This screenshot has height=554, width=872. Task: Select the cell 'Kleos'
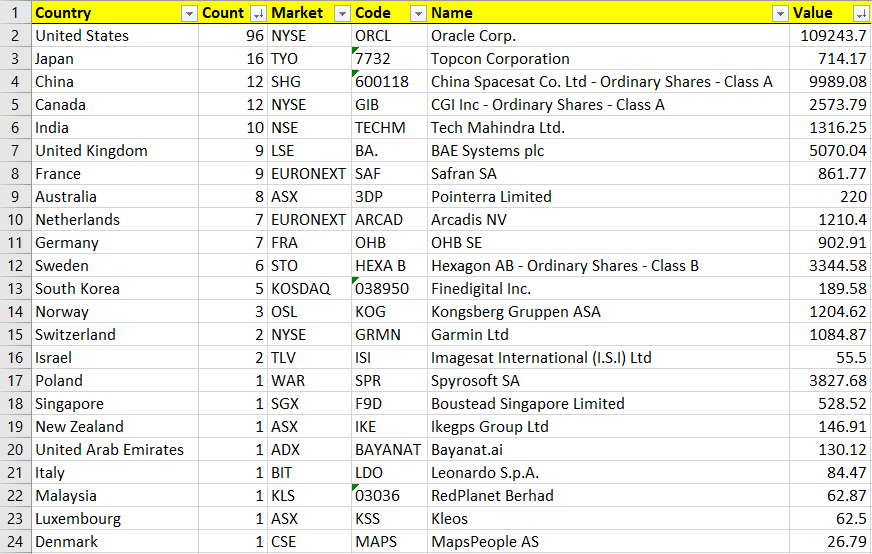pyautogui.click(x=608, y=518)
